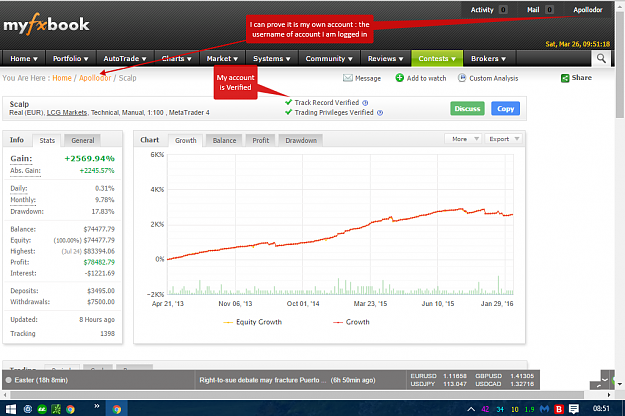
Task: Click the taskbar clock 08:51
Action: coord(601,408)
